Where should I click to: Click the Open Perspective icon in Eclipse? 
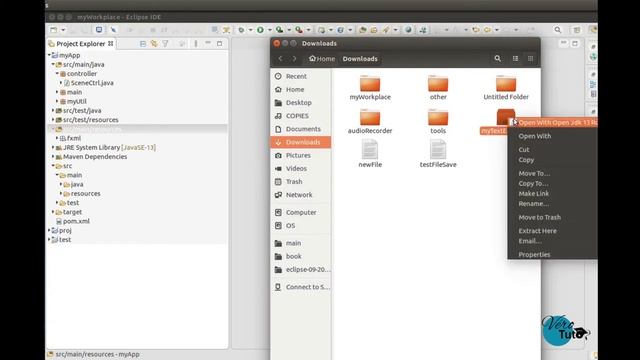coord(577,30)
